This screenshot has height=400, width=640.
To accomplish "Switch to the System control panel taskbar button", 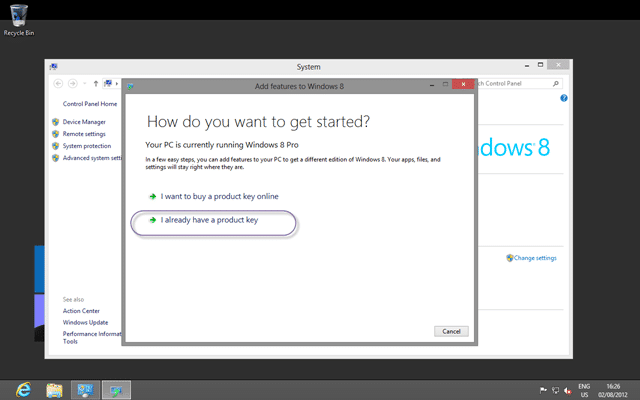I will click(x=85, y=390).
